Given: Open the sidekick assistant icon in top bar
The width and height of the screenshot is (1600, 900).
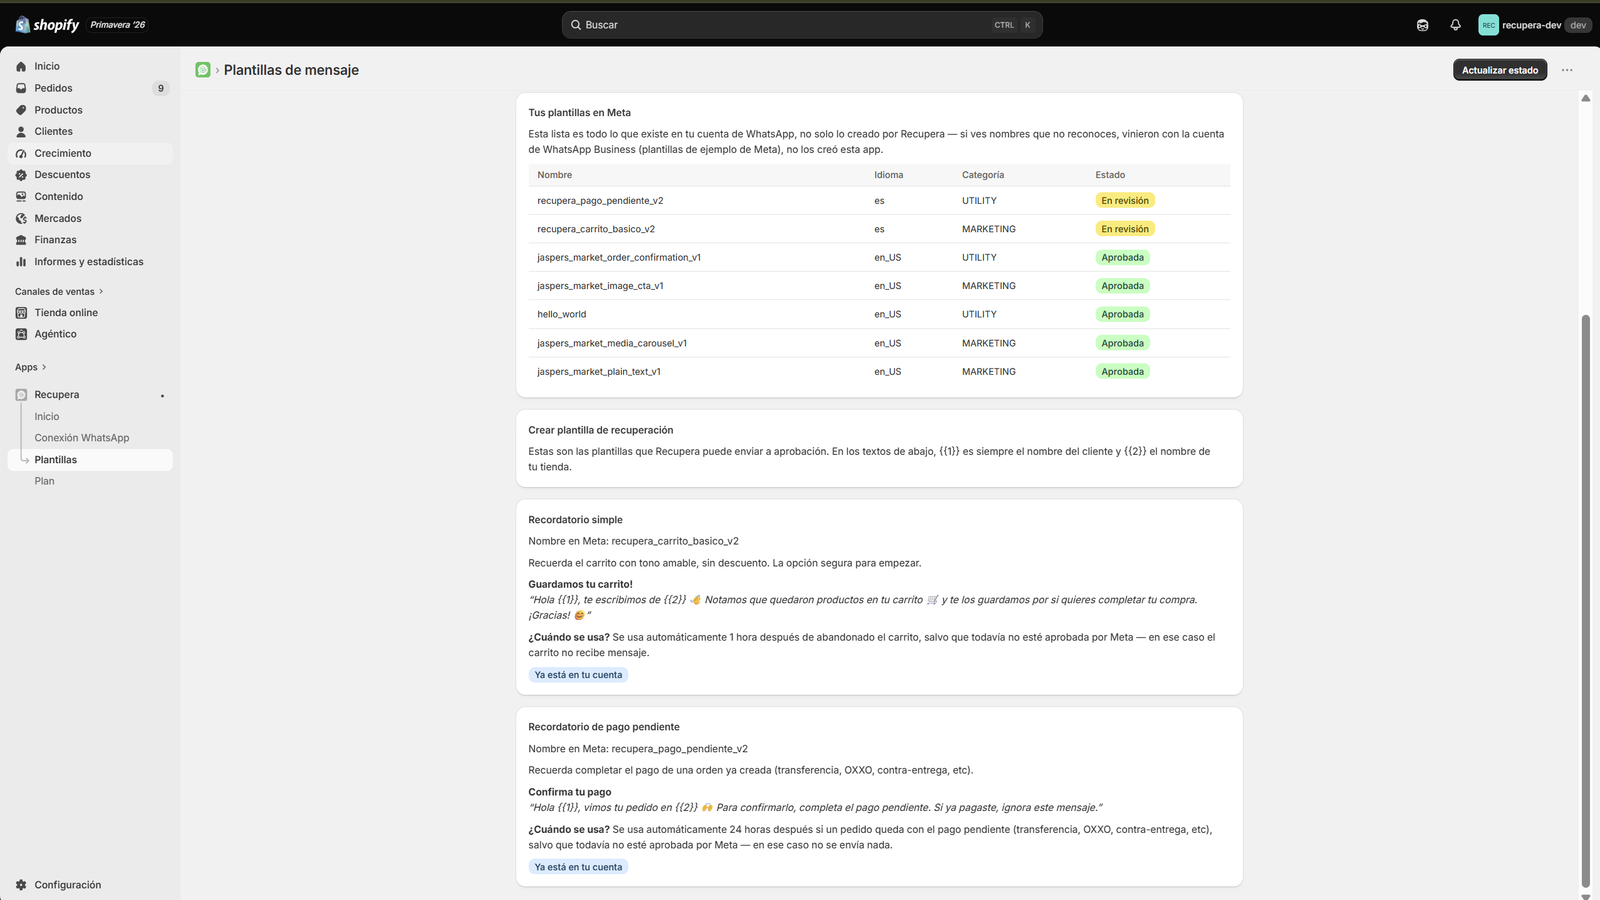Looking at the screenshot, I should point(1423,25).
